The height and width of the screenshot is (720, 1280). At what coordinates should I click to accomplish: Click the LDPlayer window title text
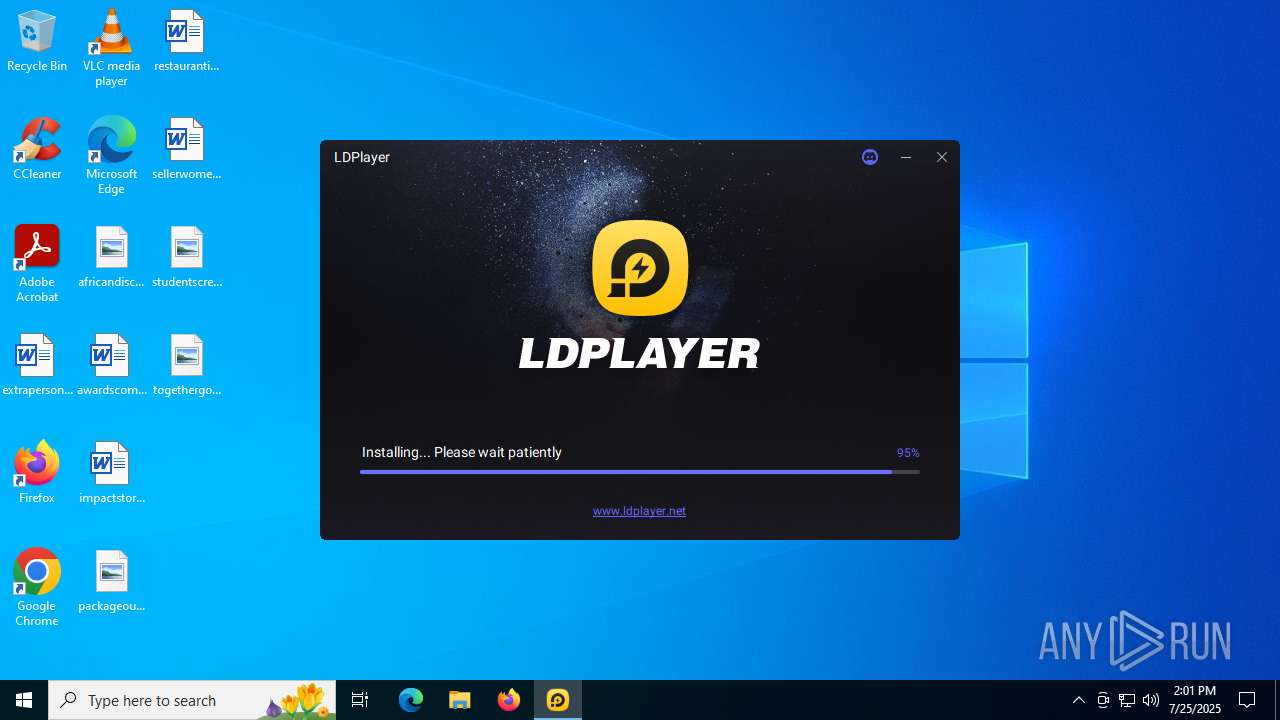point(362,157)
